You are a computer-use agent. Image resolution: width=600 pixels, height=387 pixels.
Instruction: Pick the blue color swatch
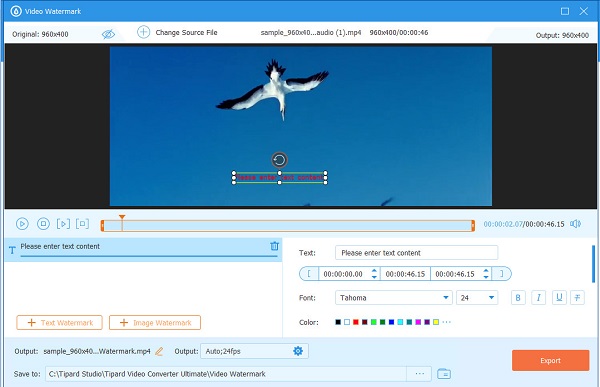[x=391, y=322]
